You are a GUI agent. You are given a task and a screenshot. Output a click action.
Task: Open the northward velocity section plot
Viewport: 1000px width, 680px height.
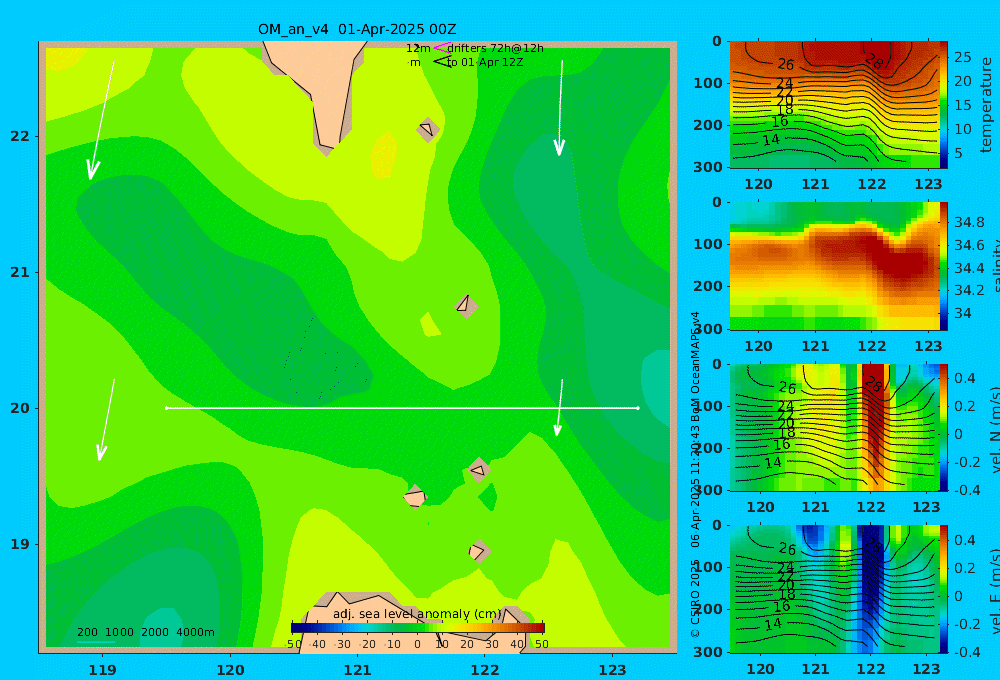[834, 427]
